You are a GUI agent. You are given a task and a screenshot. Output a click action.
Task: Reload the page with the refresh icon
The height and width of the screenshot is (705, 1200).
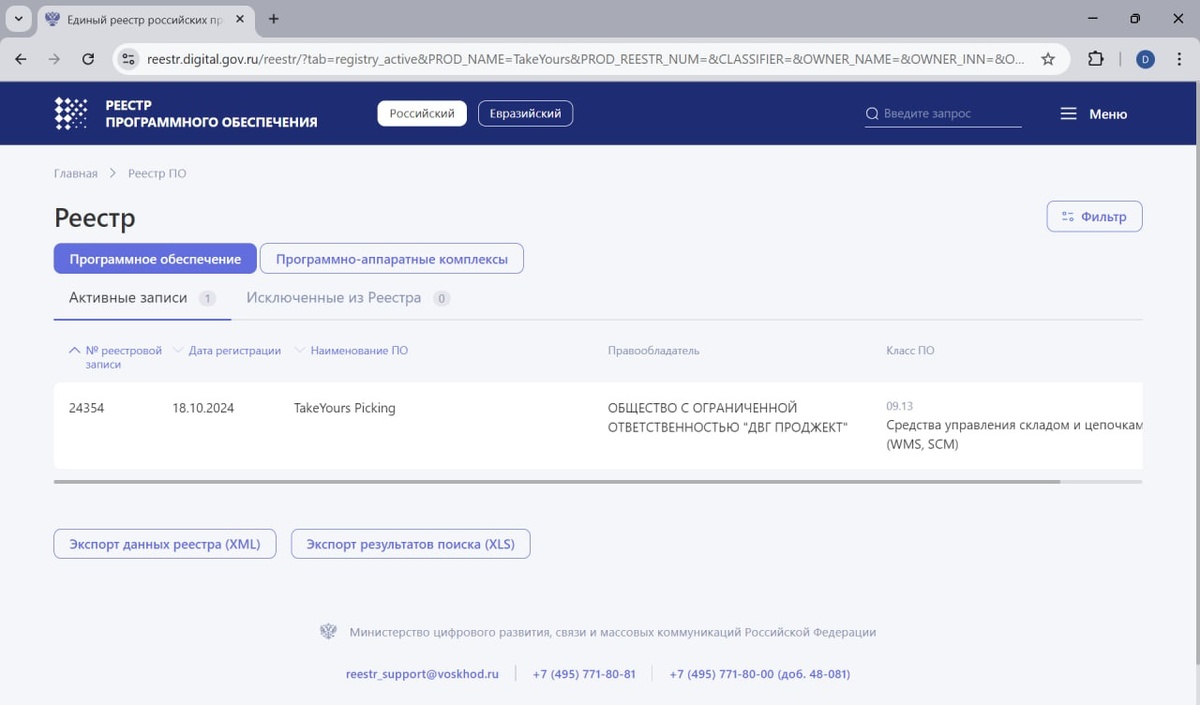click(x=88, y=59)
